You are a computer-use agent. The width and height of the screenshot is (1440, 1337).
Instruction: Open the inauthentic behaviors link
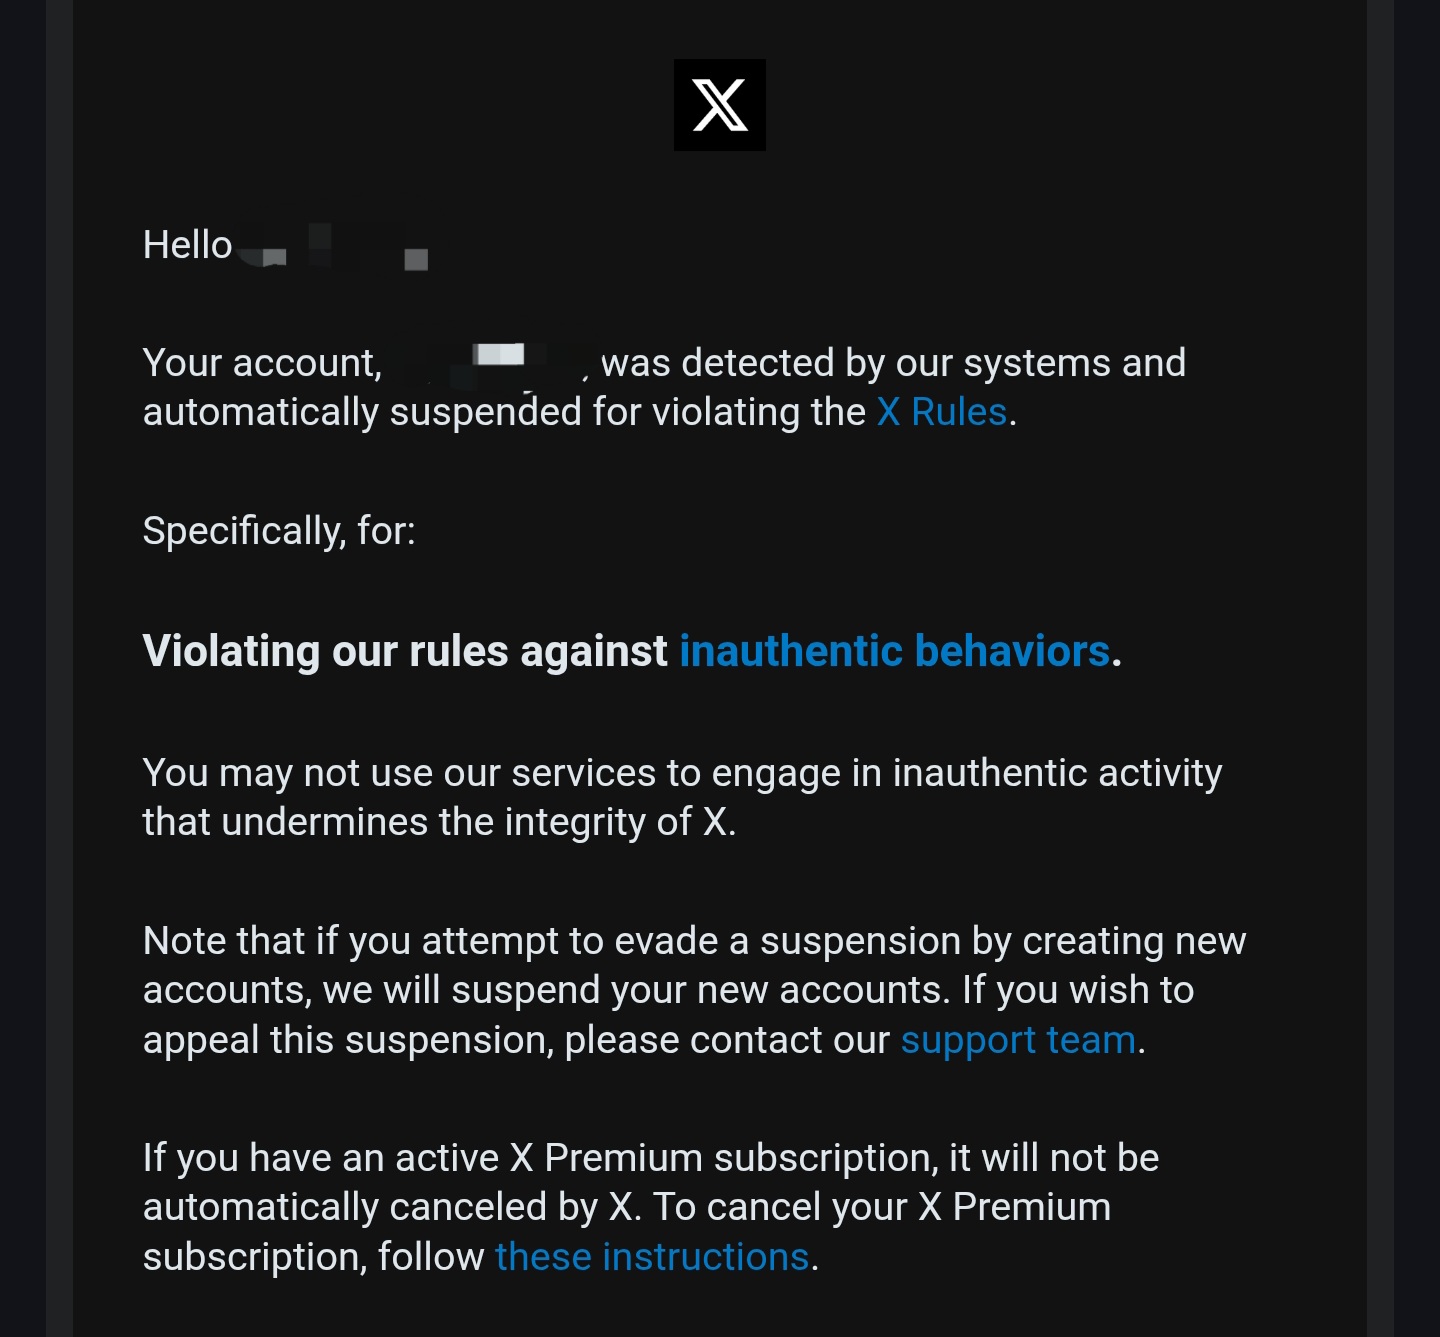coord(894,651)
